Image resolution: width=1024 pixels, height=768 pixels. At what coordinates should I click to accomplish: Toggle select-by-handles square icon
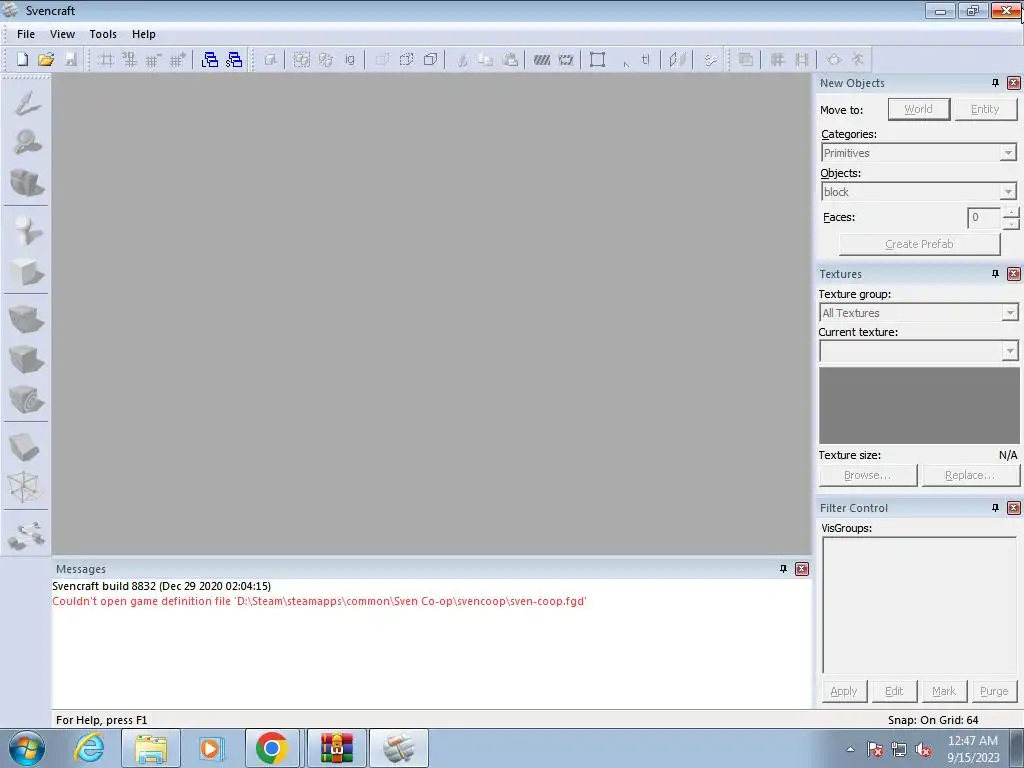coord(597,59)
